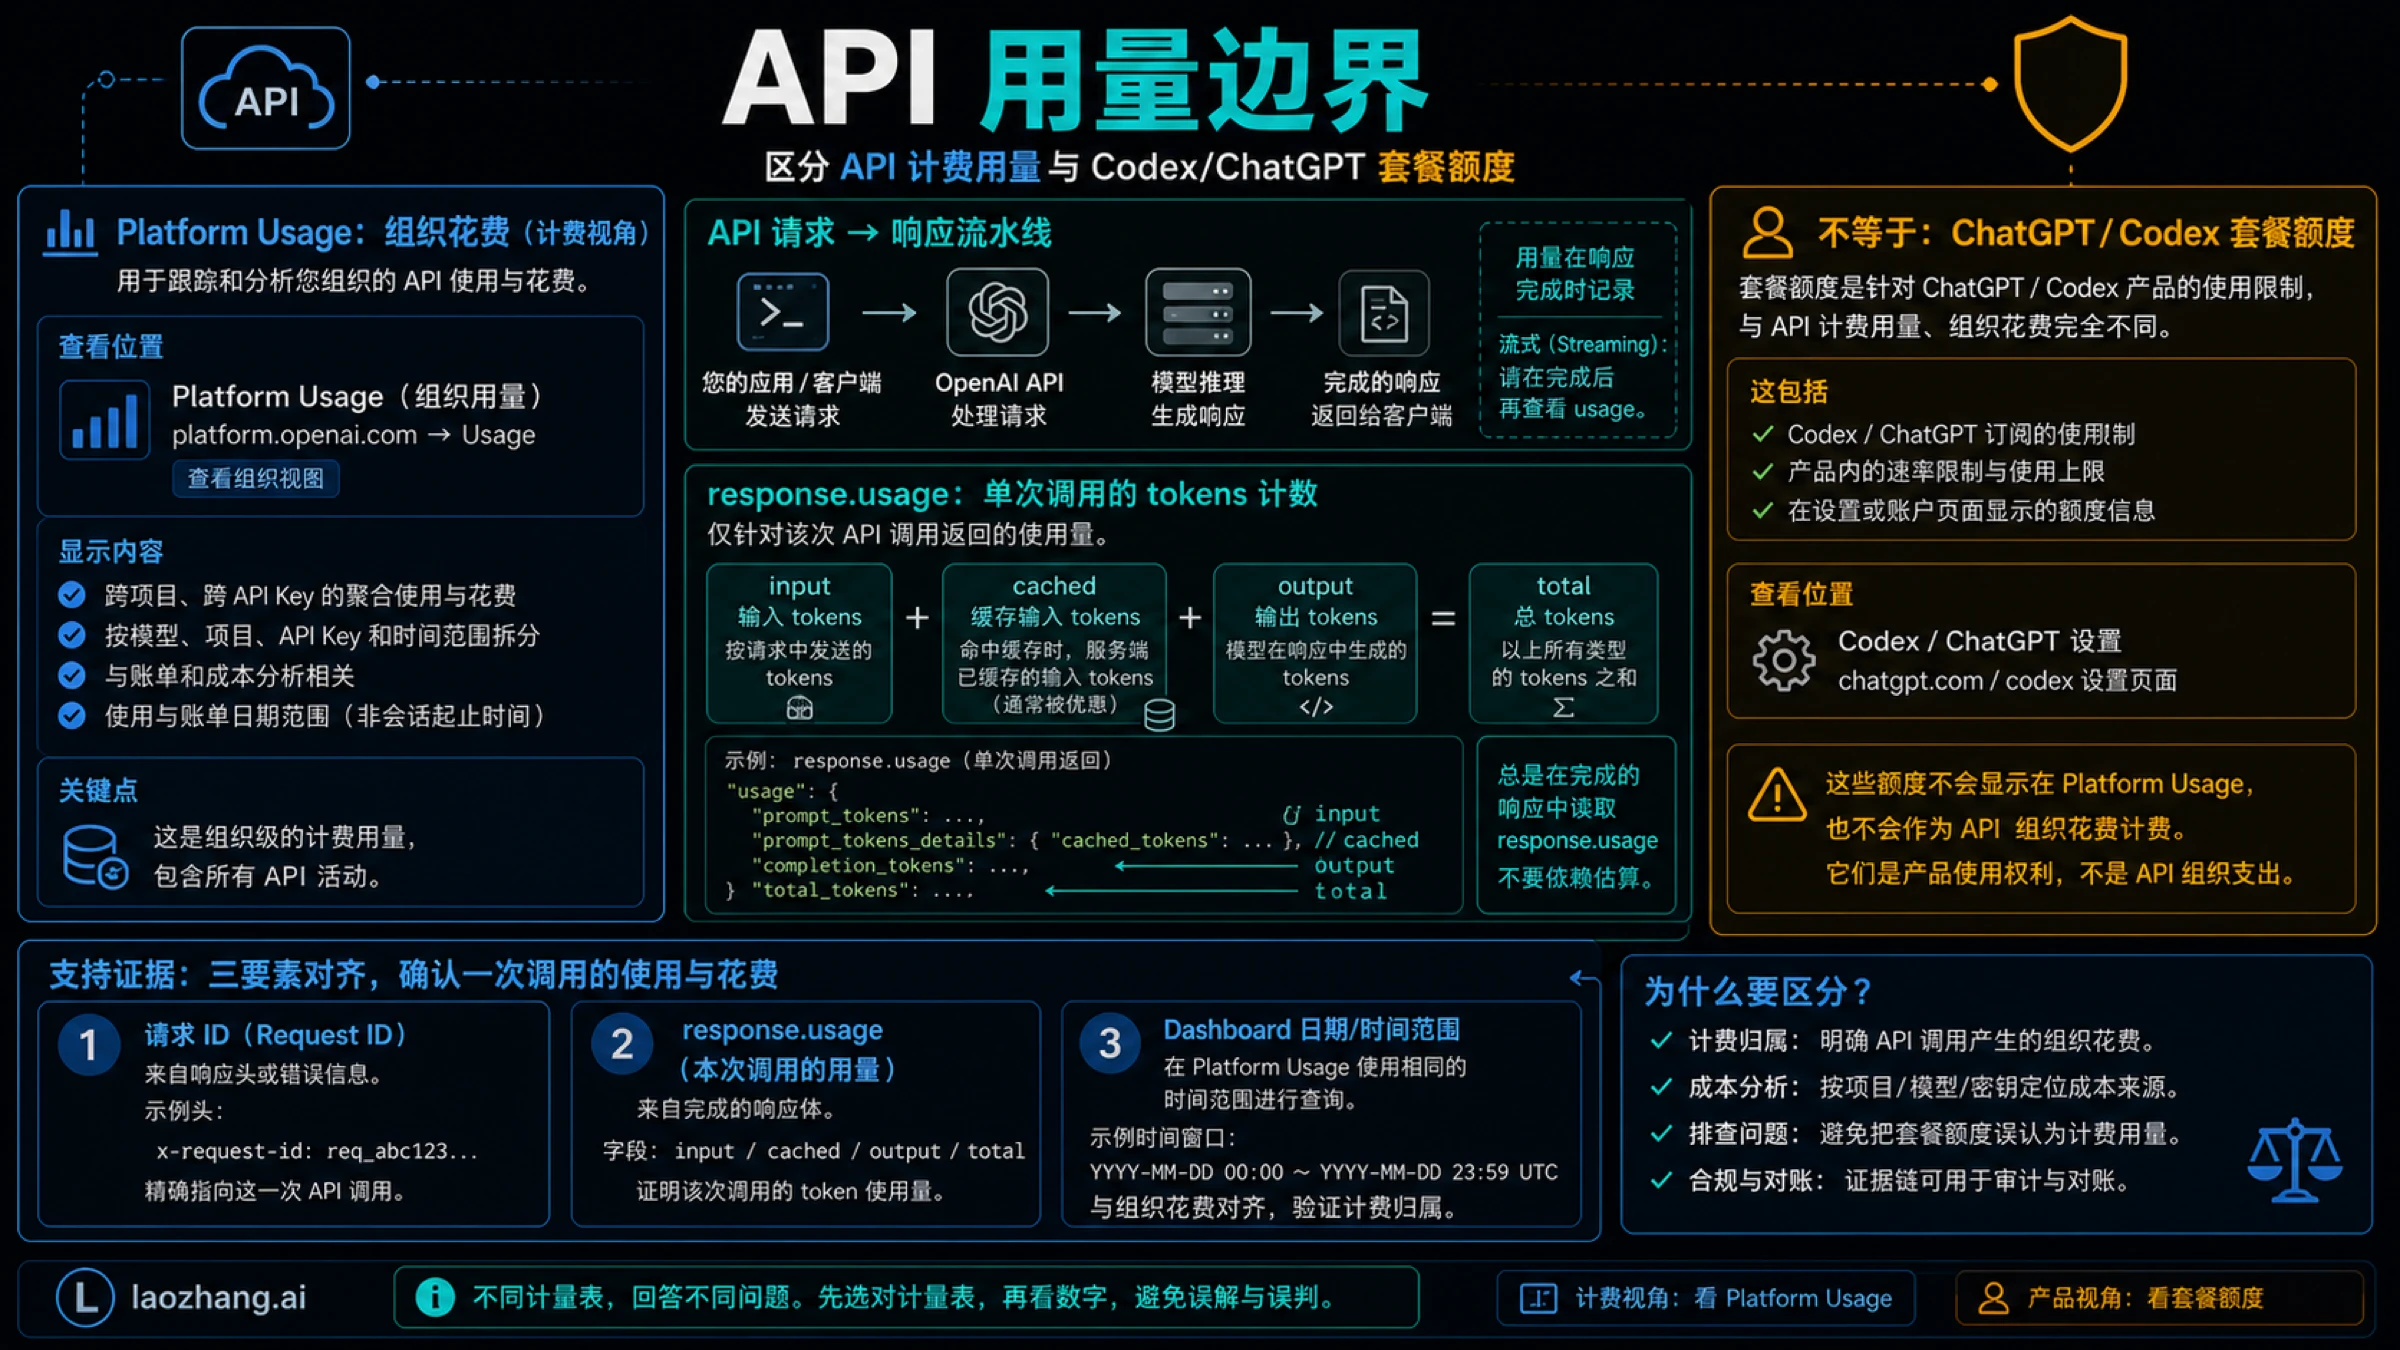Click the laozhang.ai text
2400x1350 pixels.
click(219, 1297)
